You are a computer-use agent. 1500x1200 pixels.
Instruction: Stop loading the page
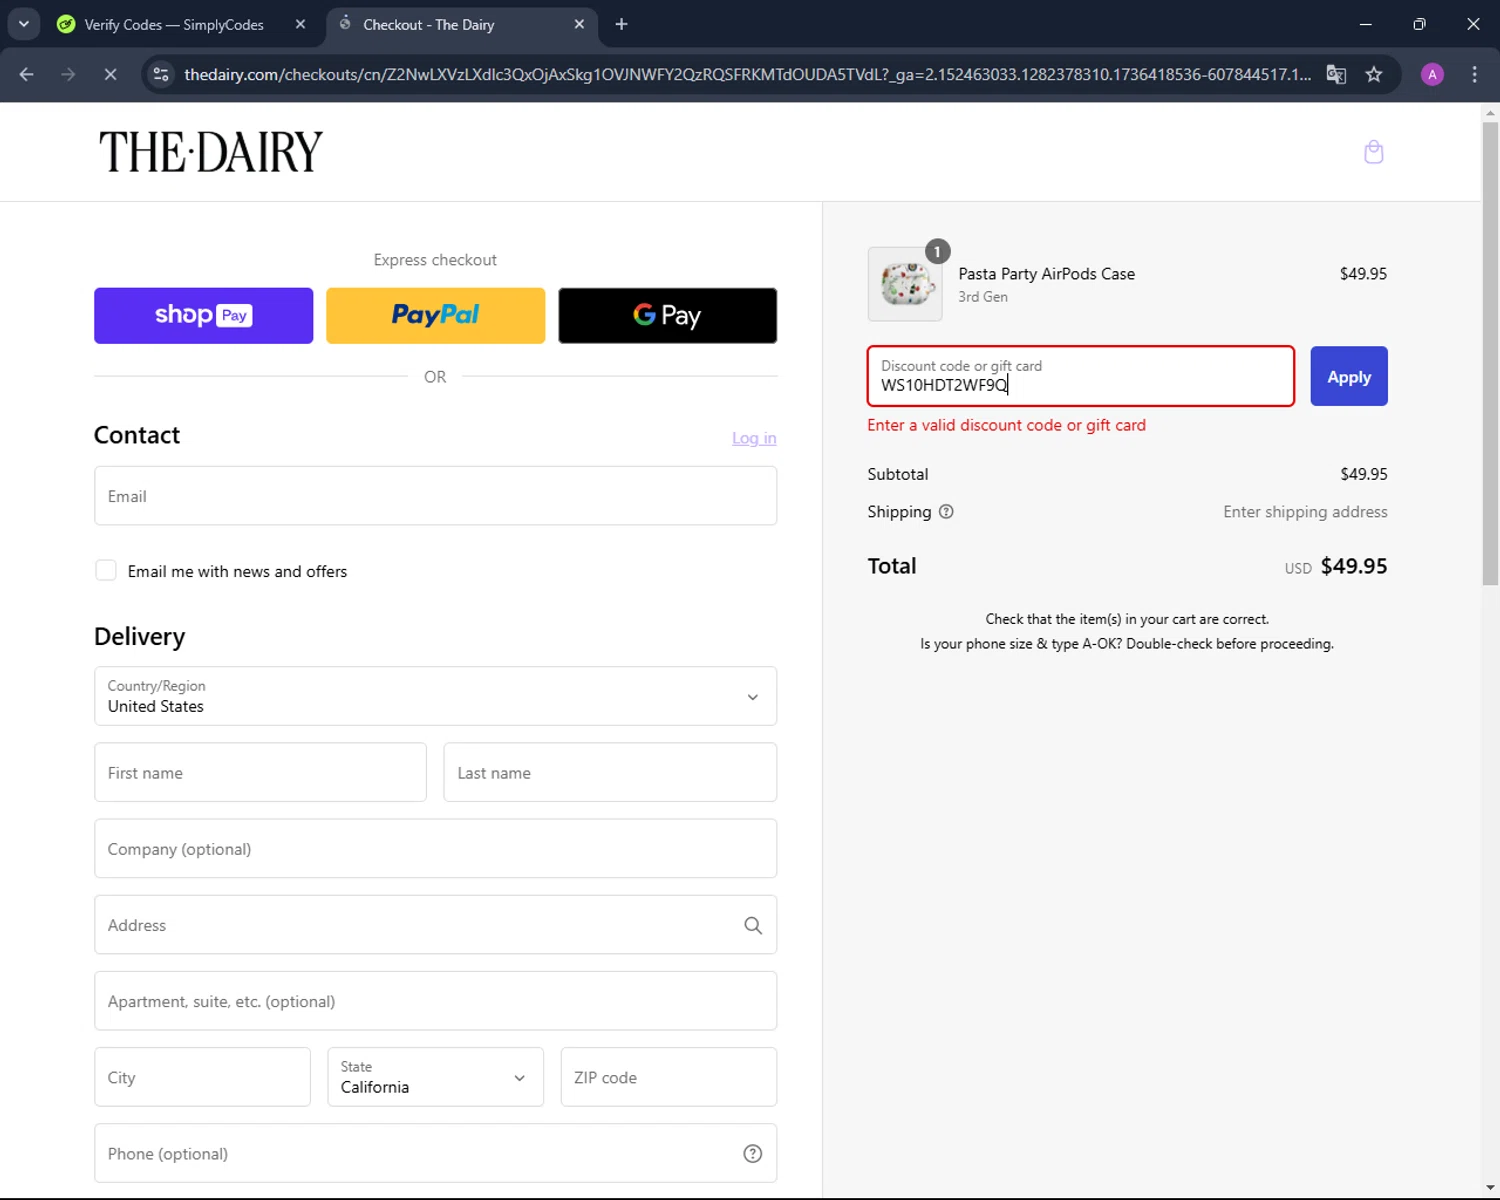pos(110,74)
